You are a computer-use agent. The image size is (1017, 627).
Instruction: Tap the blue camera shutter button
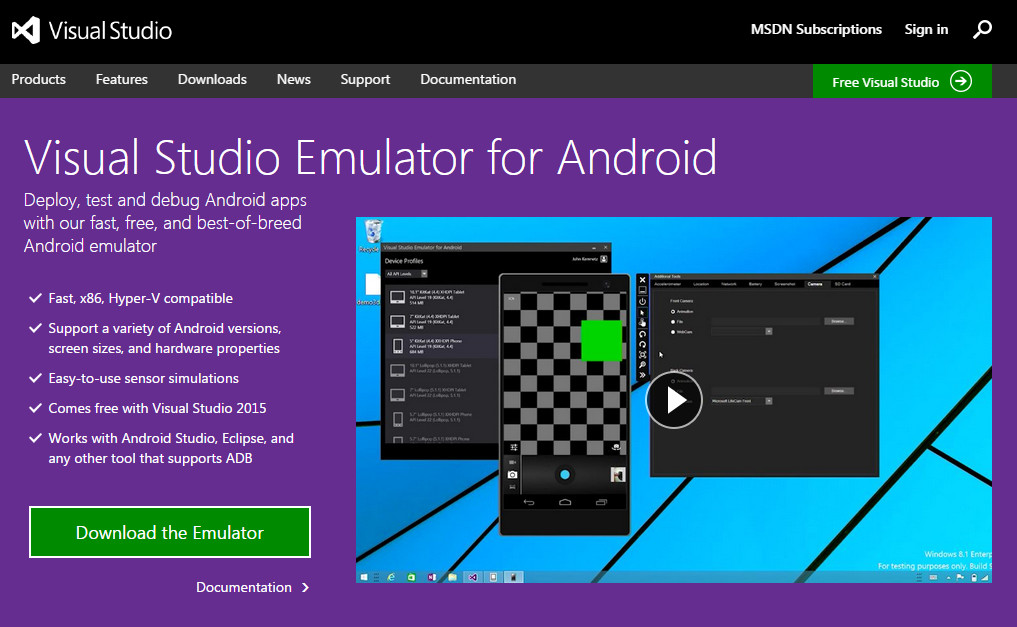coord(565,475)
